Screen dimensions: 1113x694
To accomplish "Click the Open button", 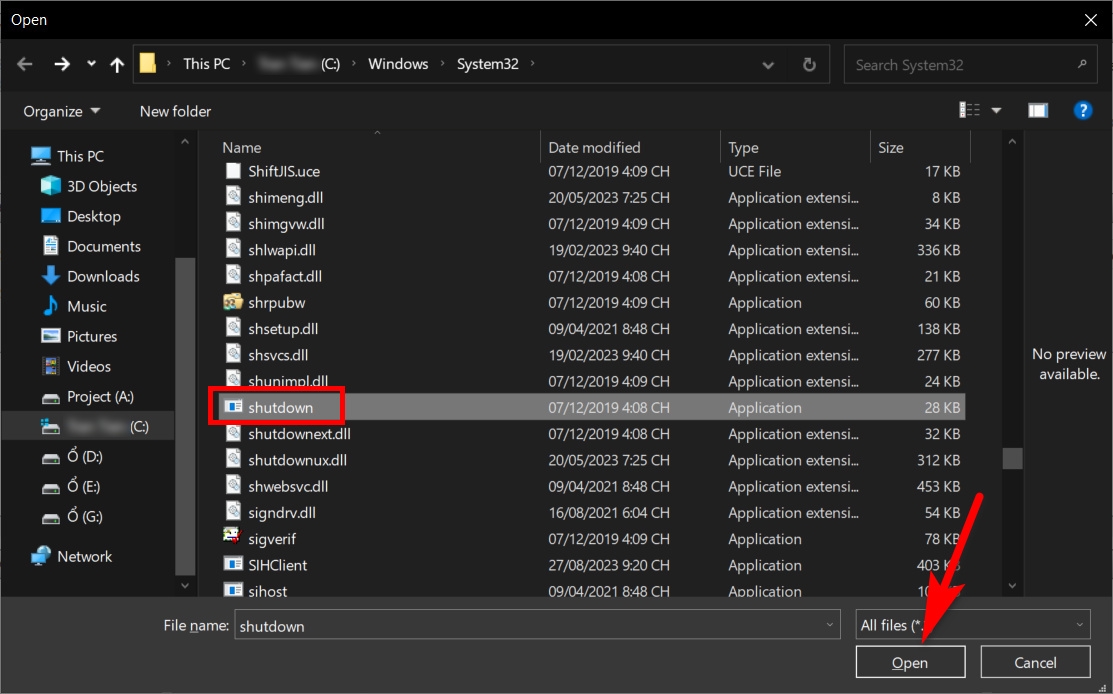I will (910, 662).
